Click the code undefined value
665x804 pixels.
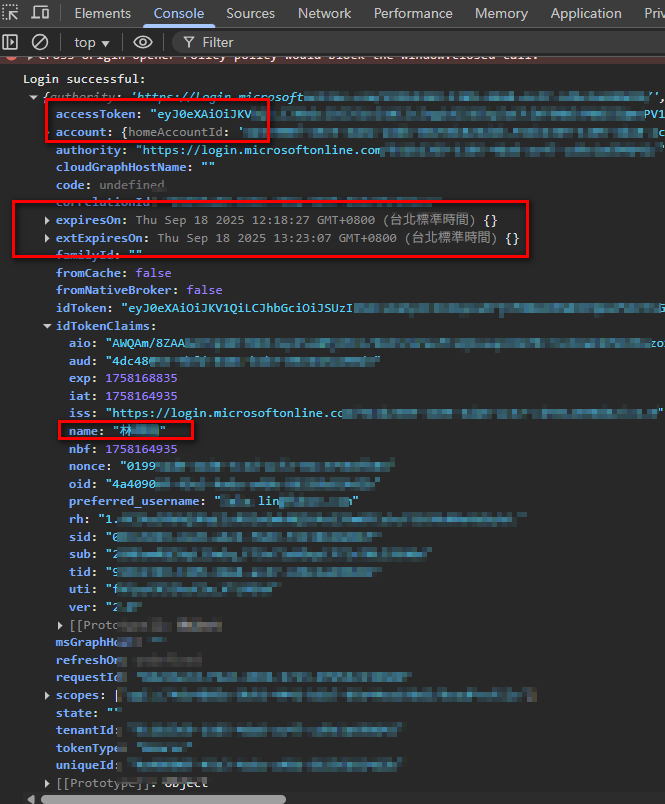click(132, 185)
